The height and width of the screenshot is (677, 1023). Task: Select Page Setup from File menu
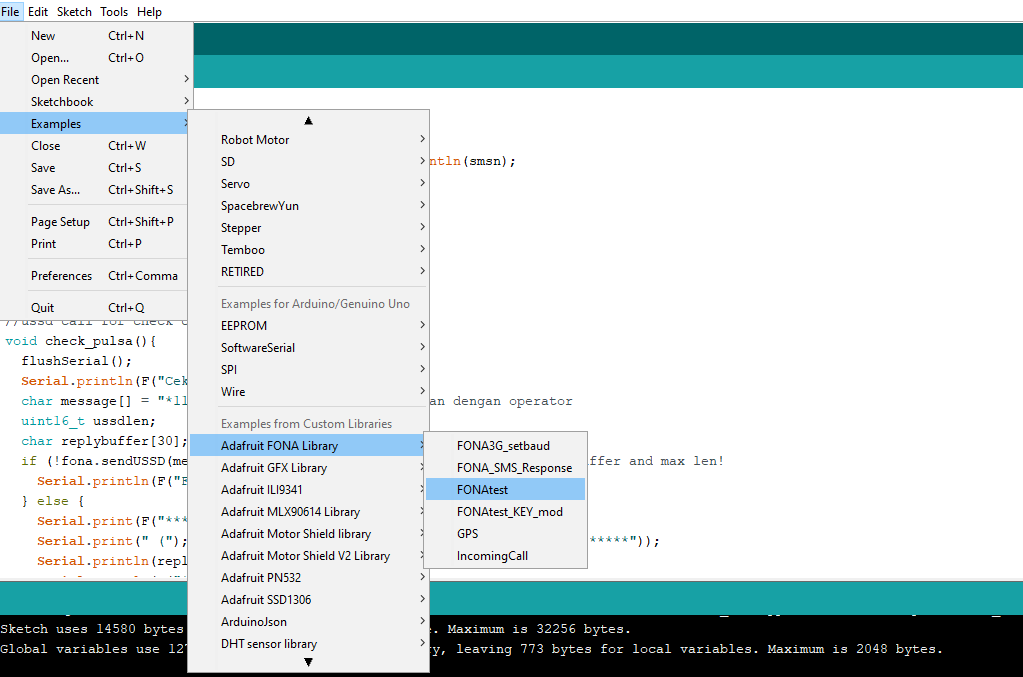(x=62, y=221)
